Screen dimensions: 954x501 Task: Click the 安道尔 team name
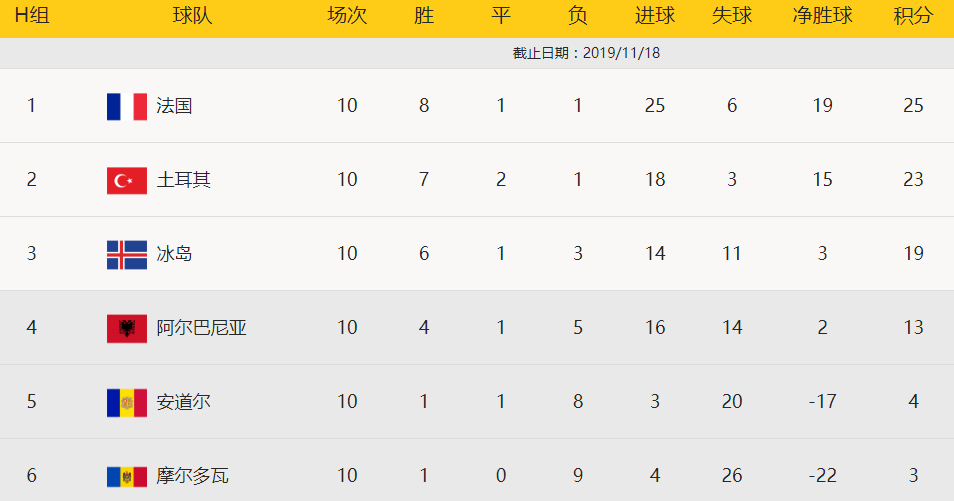[x=184, y=402]
